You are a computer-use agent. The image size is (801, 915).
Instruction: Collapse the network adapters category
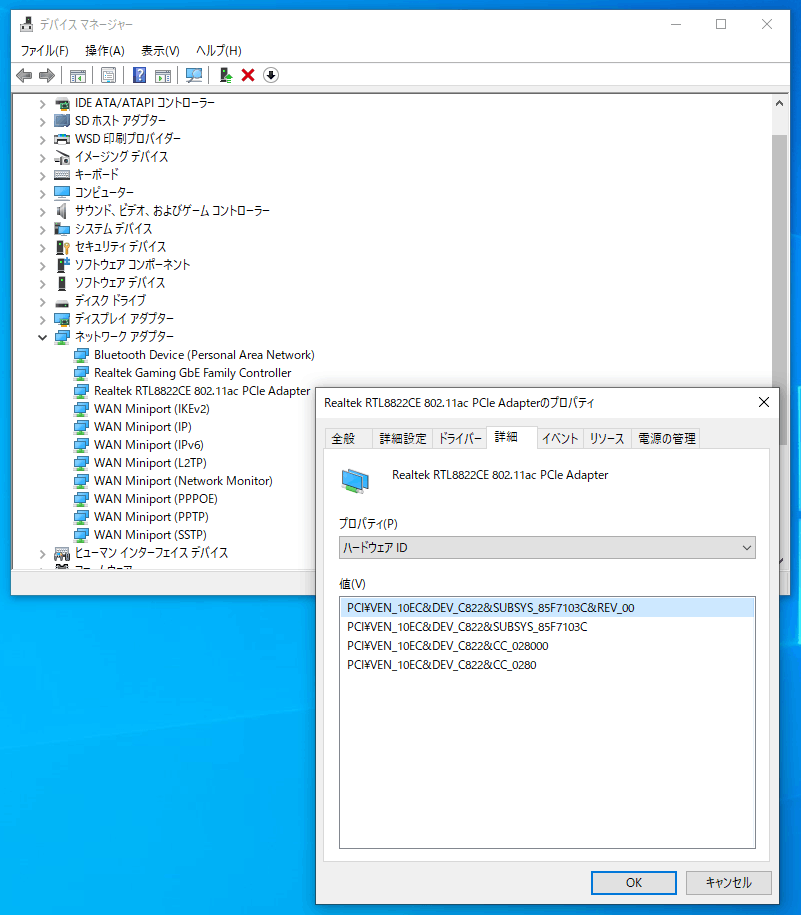pos(42,337)
